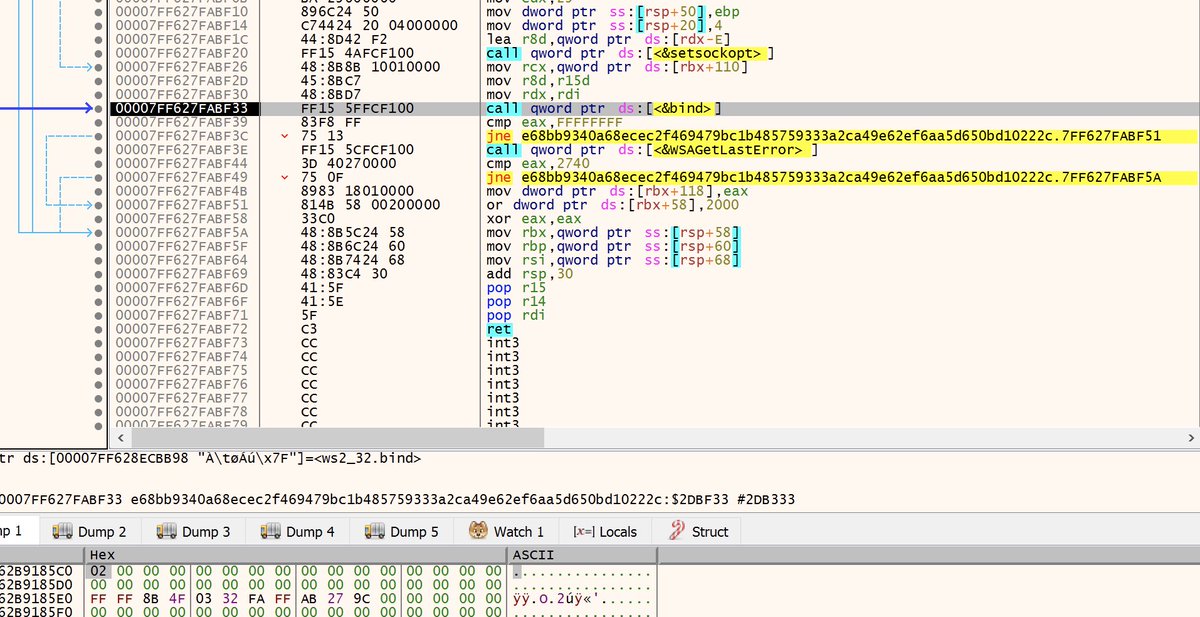The height and width of the screenshot is (617, 1200).
Task: Select the 'ret' instruction
Action: [498, 329]
